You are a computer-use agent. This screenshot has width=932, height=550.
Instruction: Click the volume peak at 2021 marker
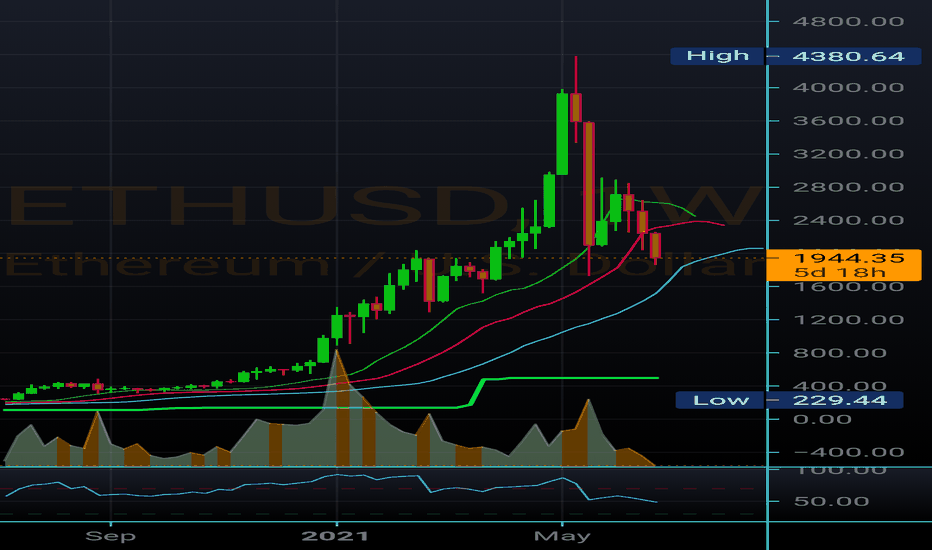(x=336, y=352)
